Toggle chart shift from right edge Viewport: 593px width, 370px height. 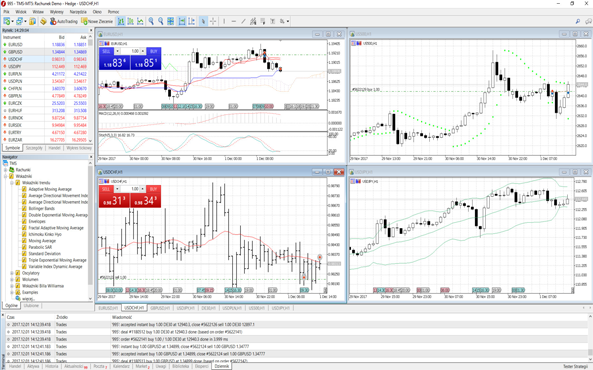point(192,21)
